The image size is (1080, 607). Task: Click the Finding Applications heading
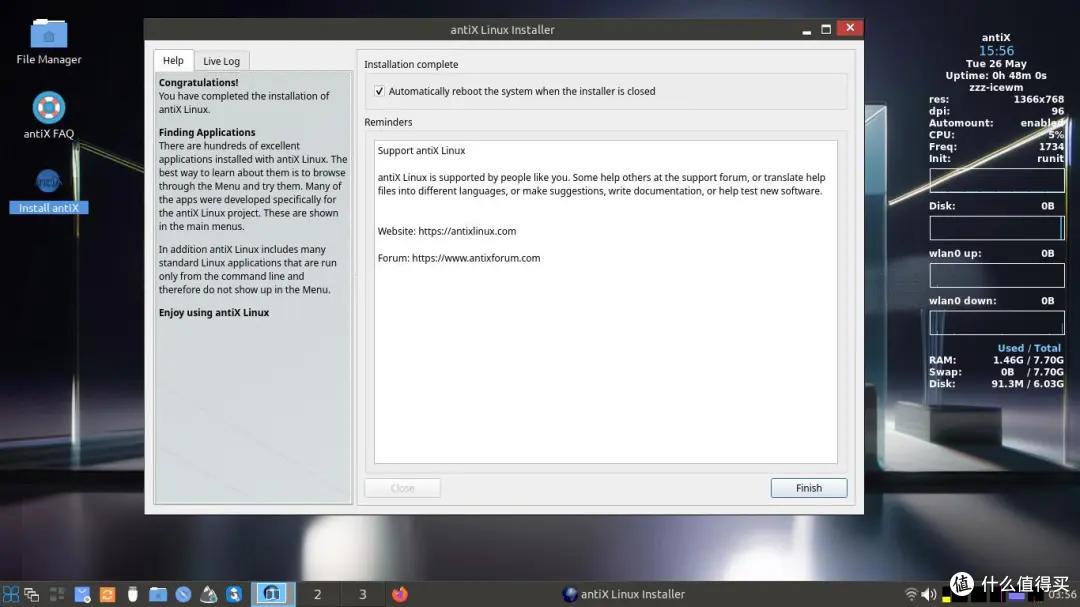click(x=207, y=132)
